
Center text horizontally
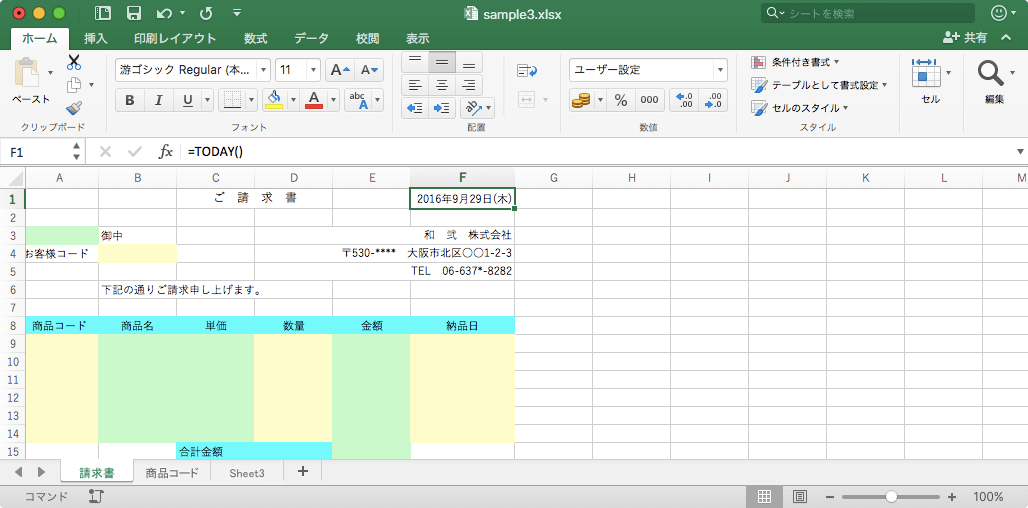[442, 85]
